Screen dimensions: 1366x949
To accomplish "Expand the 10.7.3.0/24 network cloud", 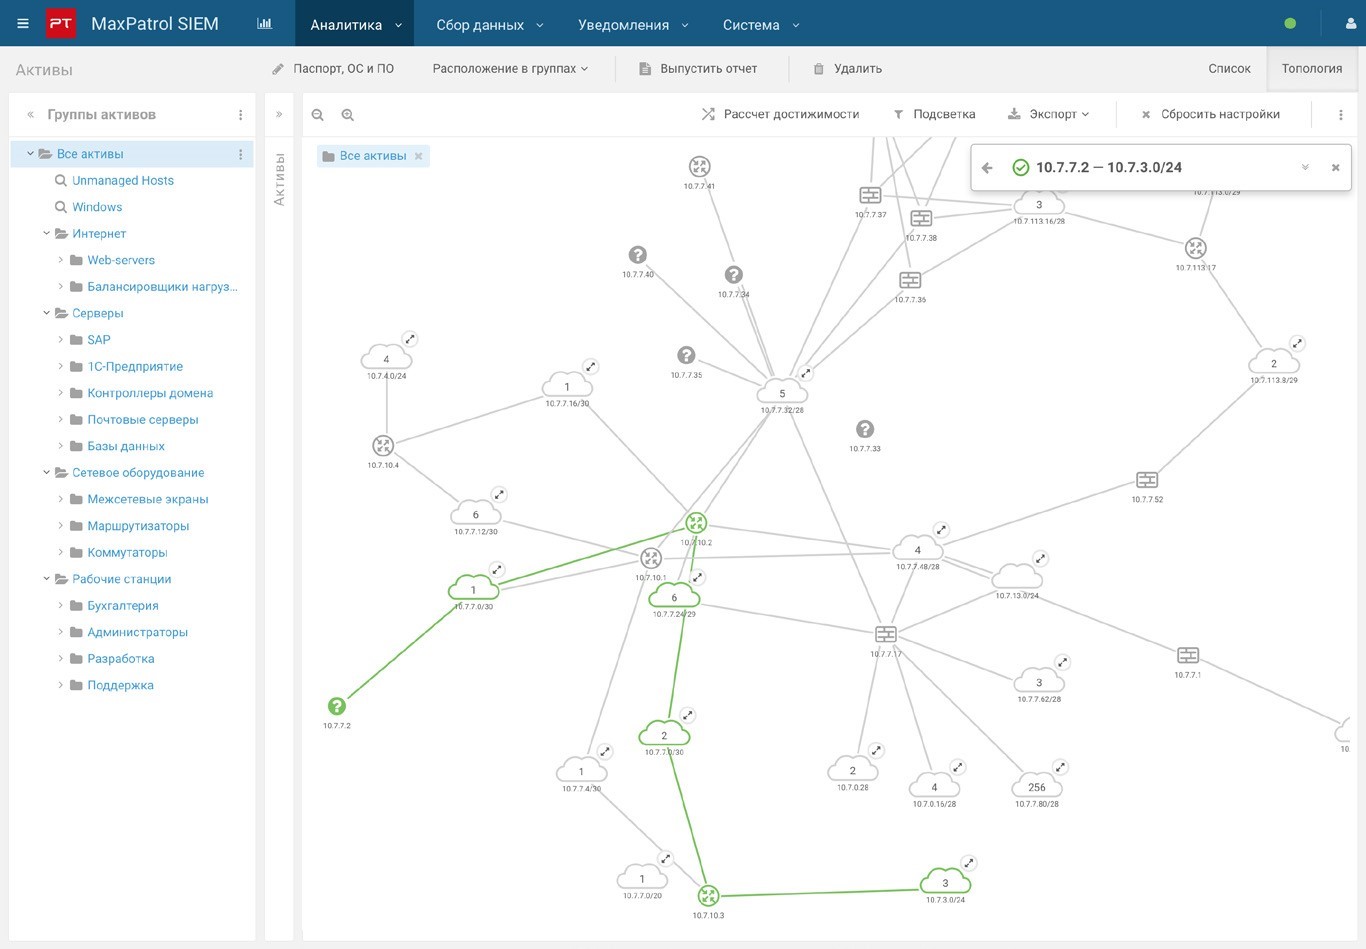I will (968, 863).
